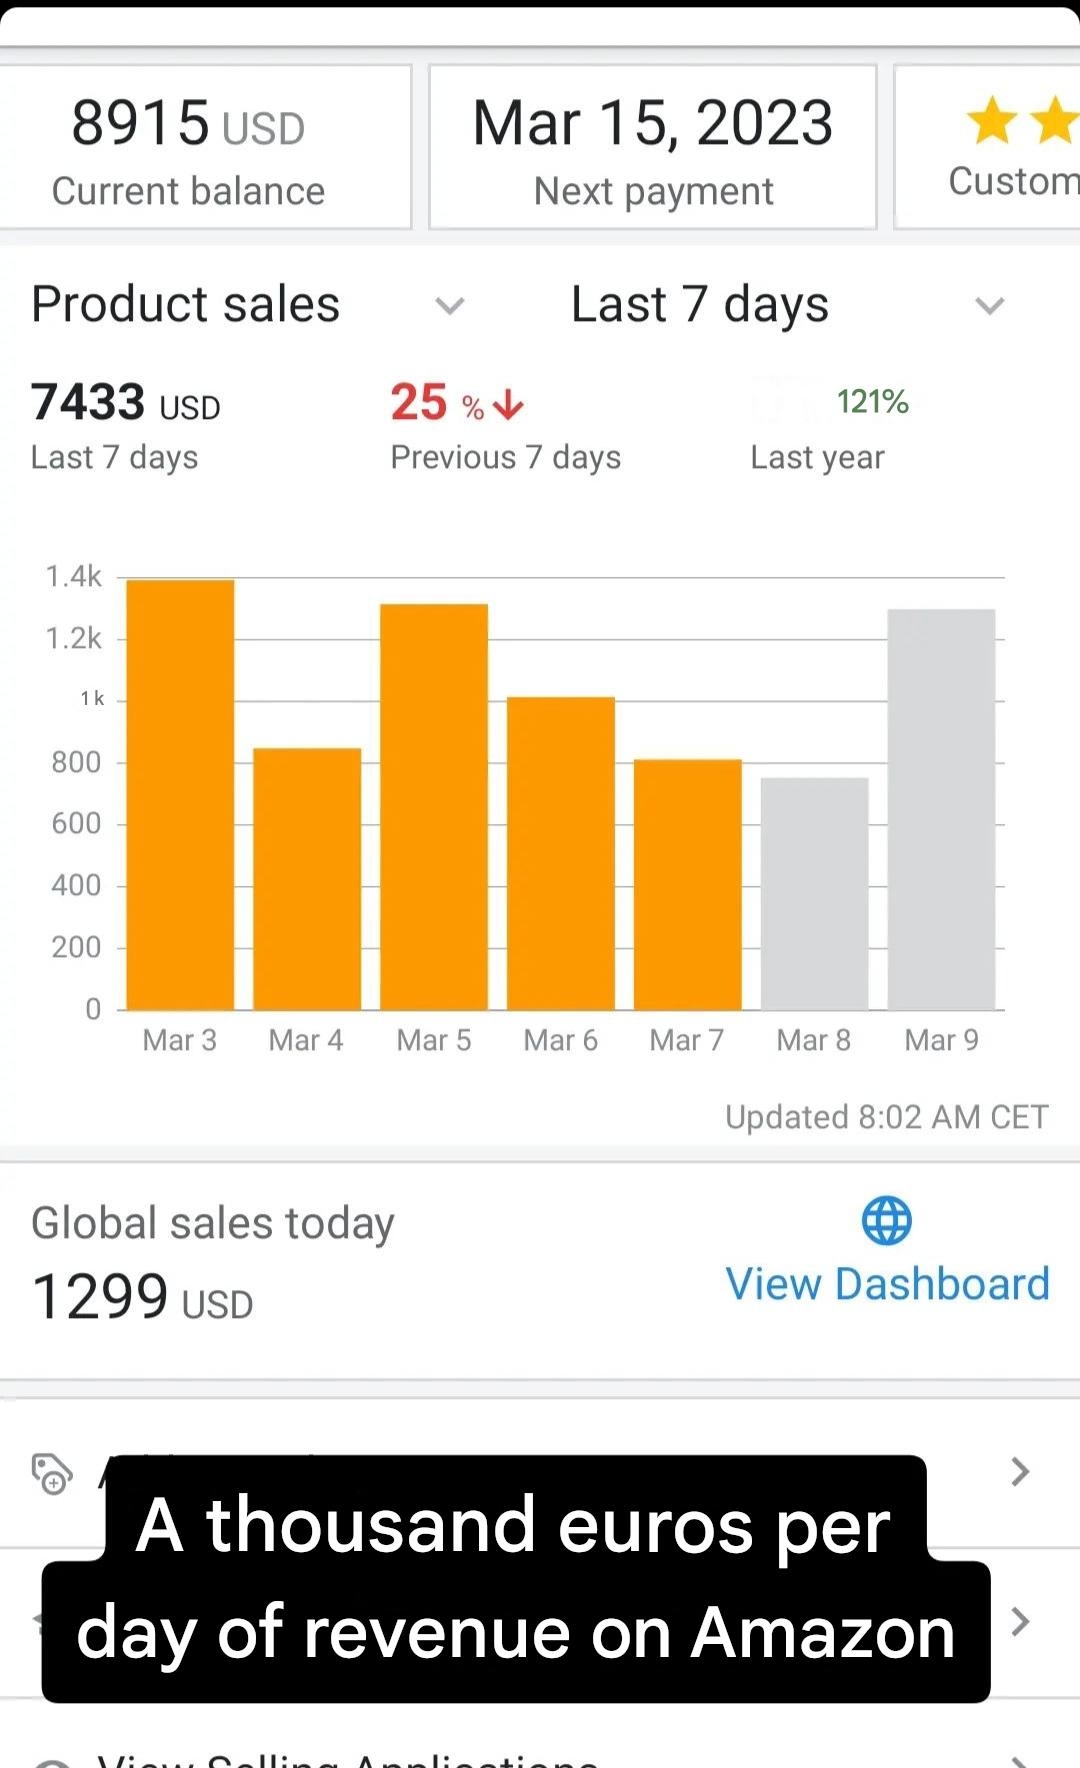The image size is (1080, 1768).
Task: Tap the 7433 USD sales total
Action: pos(126,403)
